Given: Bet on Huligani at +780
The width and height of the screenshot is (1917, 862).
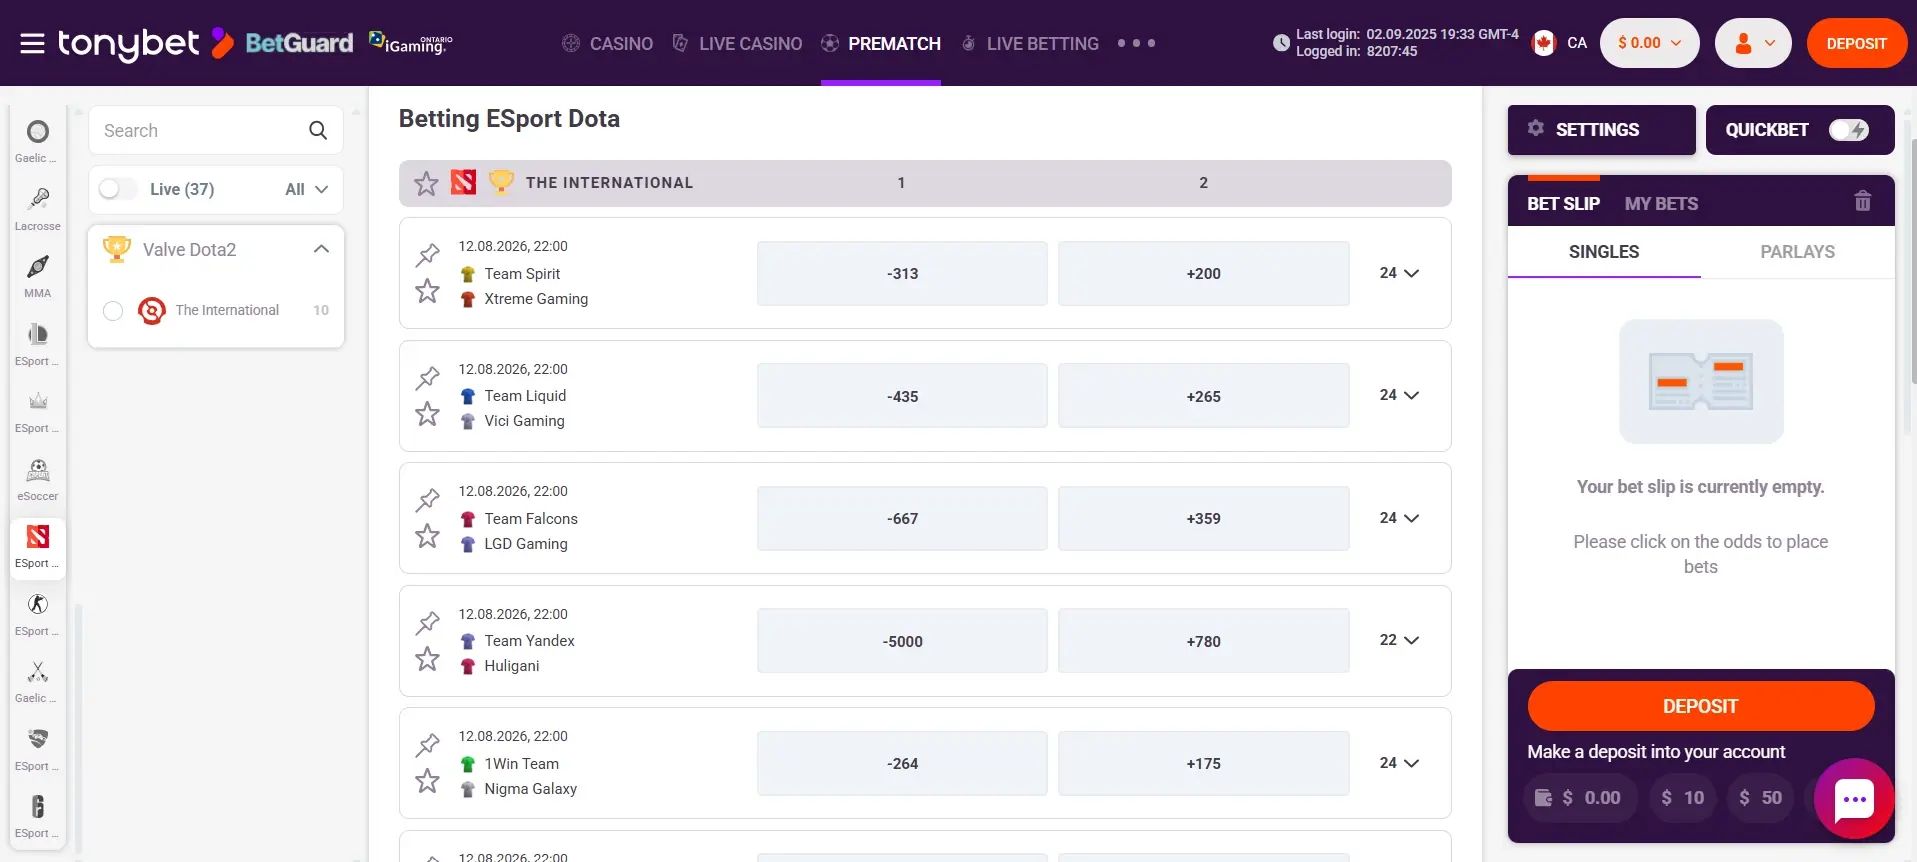Looking at the screenshot, I should click(1204, 641).
